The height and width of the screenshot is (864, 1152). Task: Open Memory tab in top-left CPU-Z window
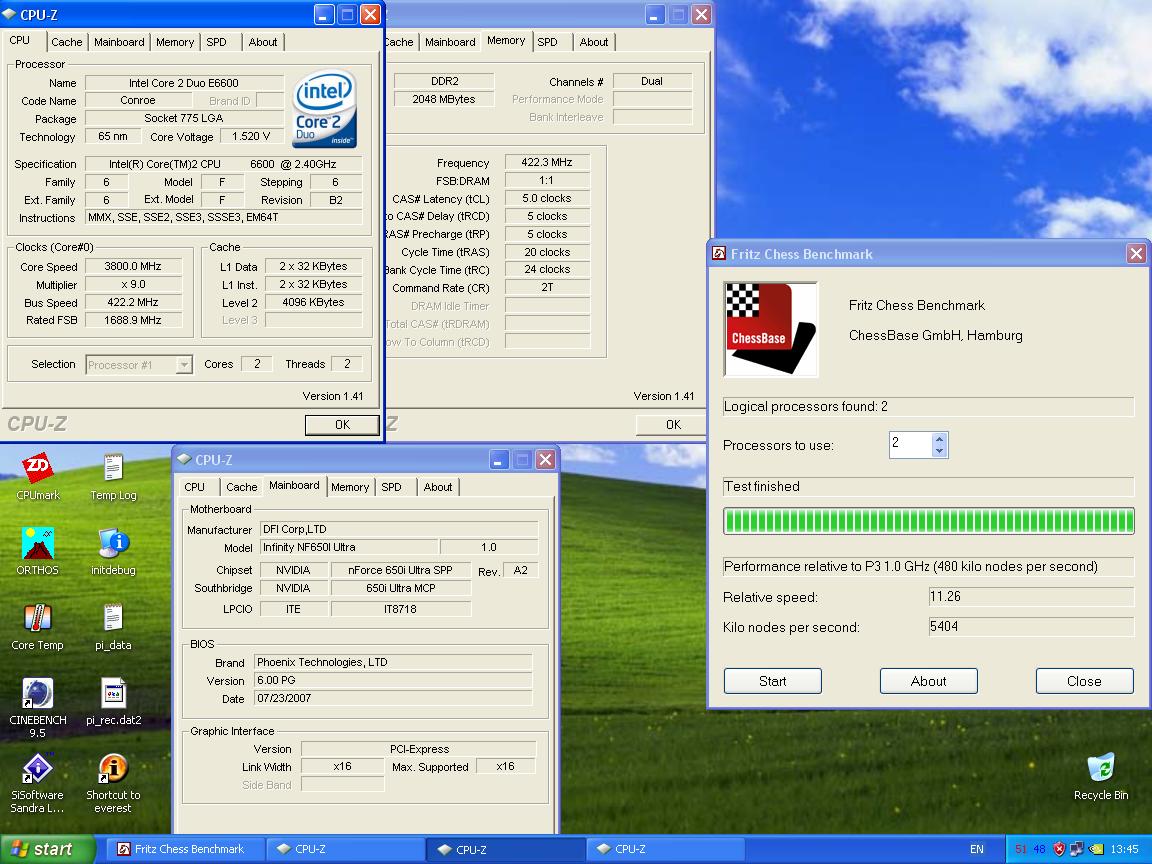(x=175, y=42)
